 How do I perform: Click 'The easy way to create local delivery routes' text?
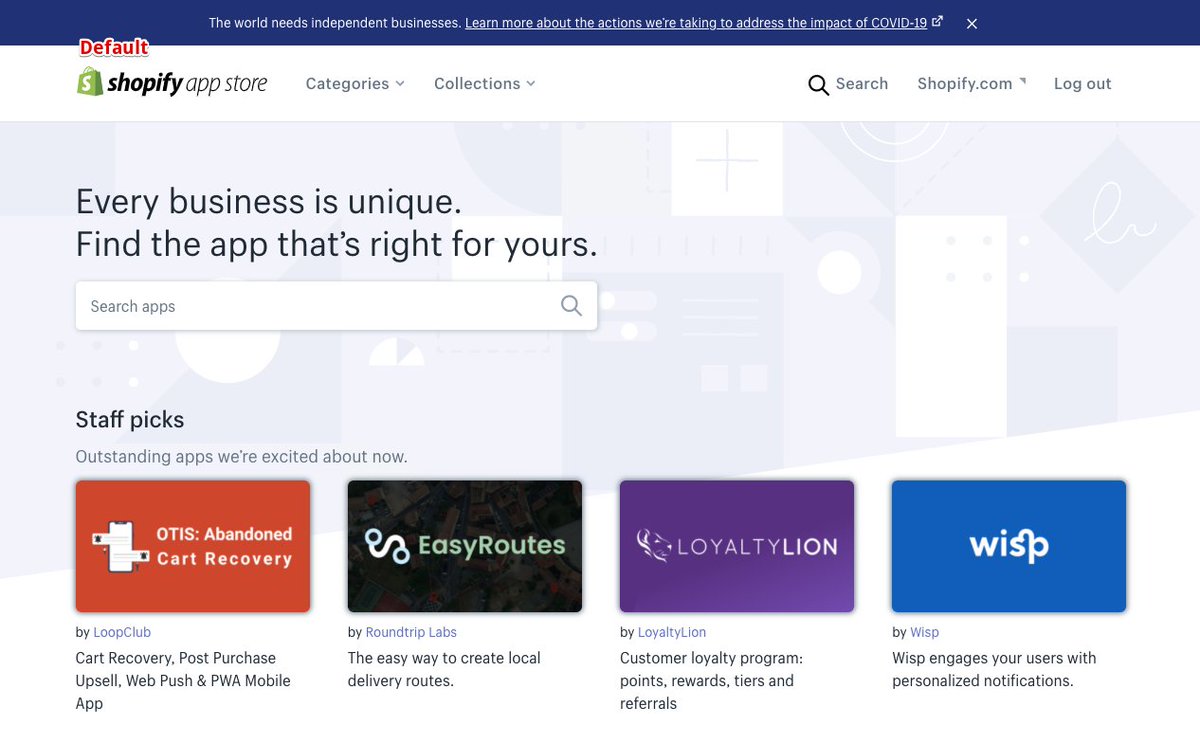(x=444, y=669)
